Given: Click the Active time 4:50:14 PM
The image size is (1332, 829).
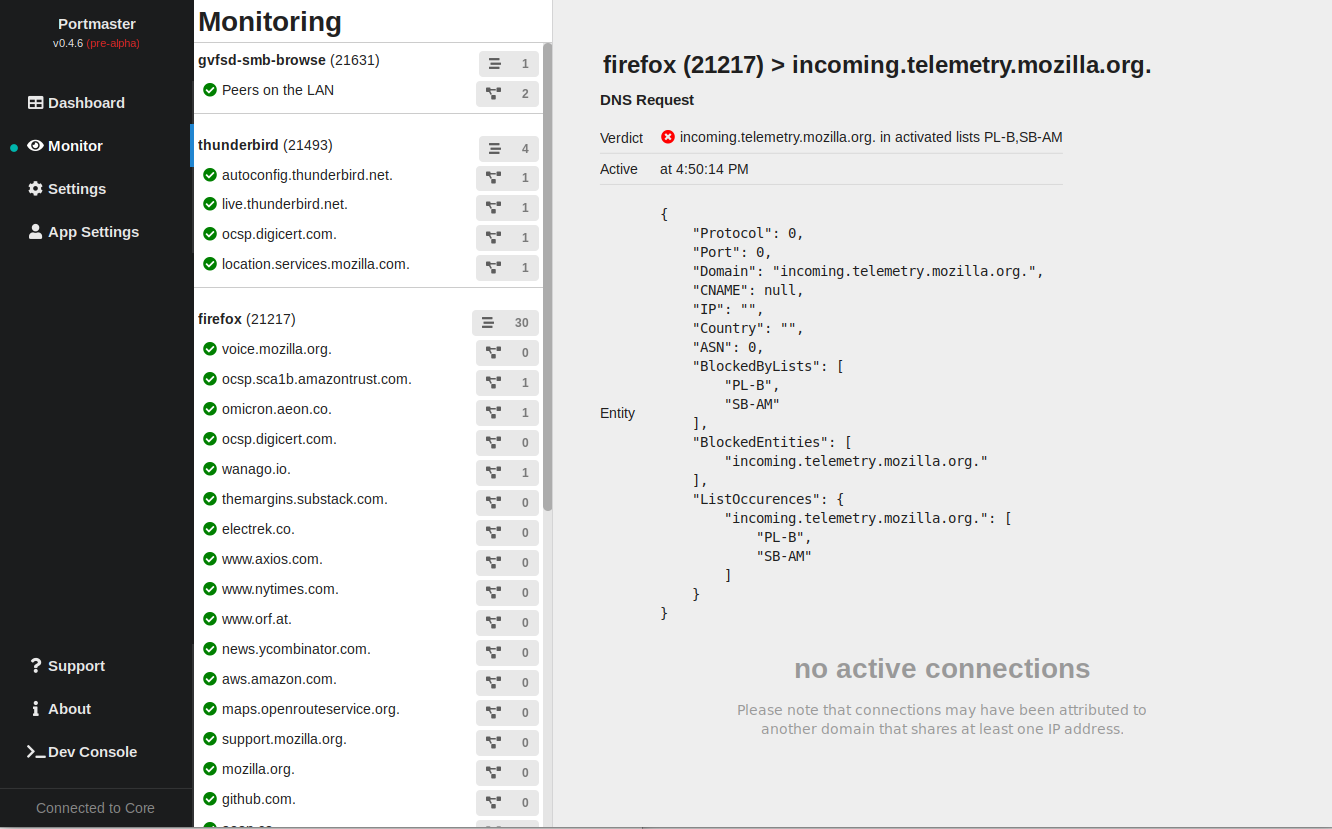Looking at the screenshot, I should coord(704,169).
